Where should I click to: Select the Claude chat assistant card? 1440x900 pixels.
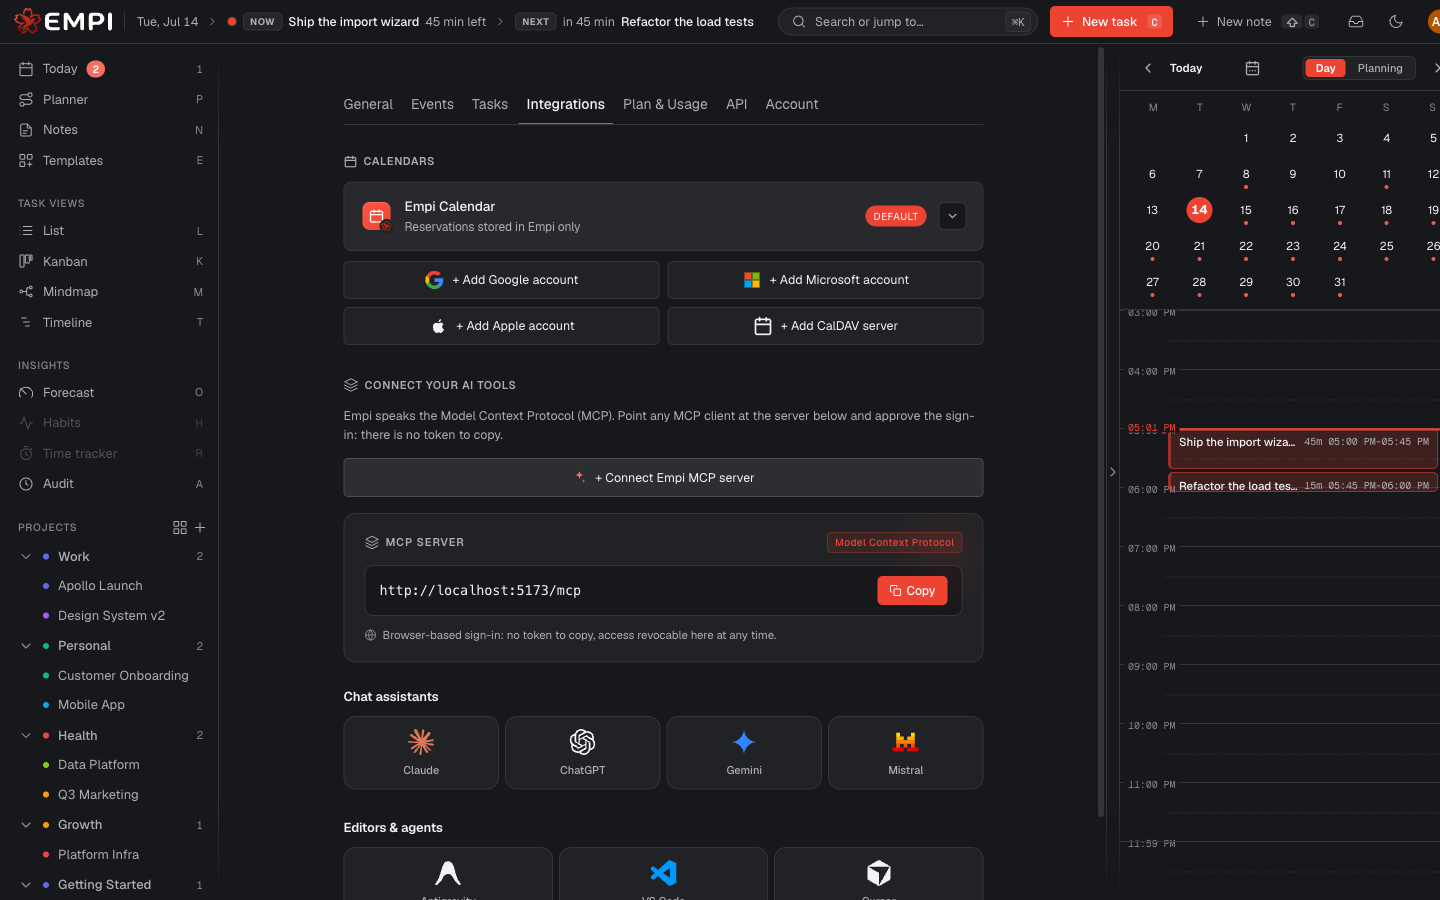coord(421,753)
